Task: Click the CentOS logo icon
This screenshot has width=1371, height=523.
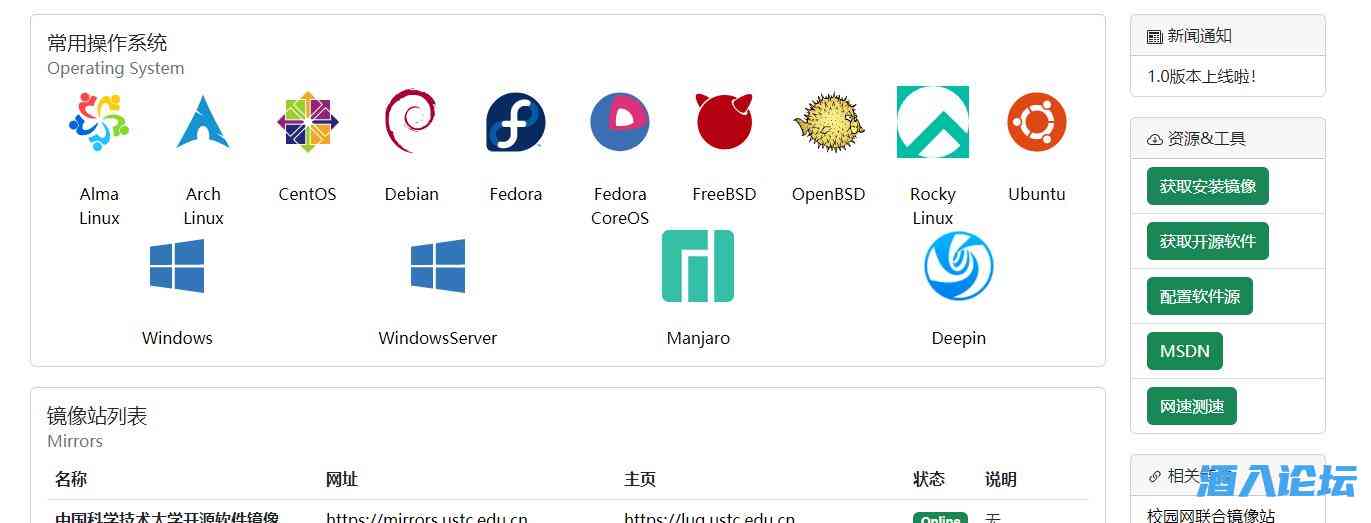Action: [307, 122]
